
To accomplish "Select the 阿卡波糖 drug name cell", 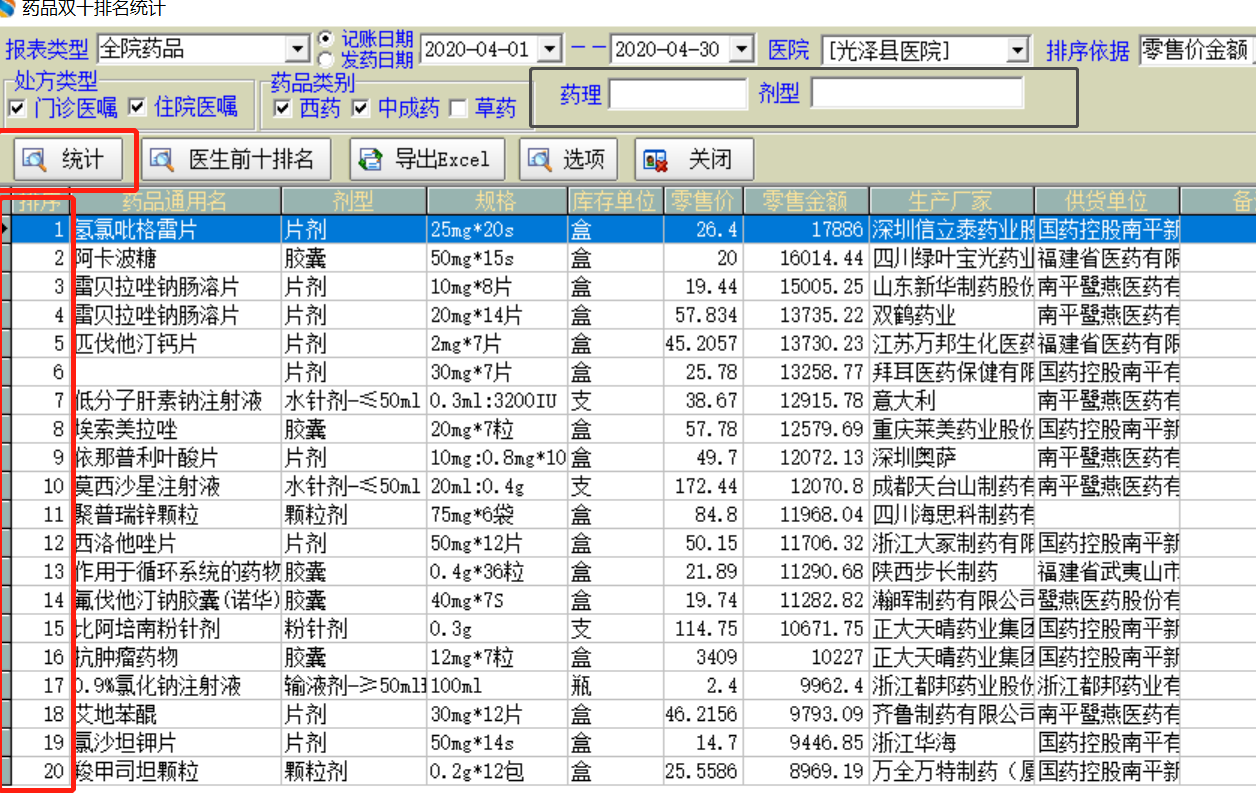I will 176,257.
